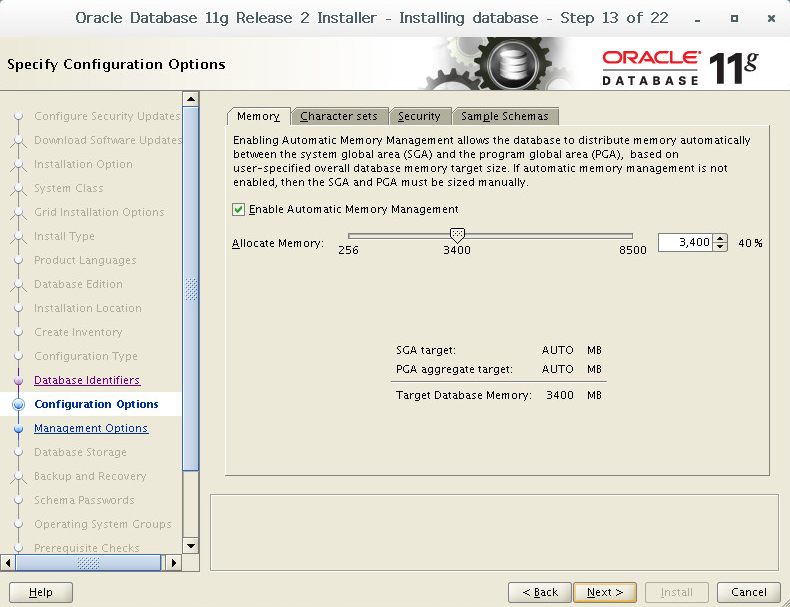Click the Next button
The height and width of the screenshot is (607, 790).
605,592
